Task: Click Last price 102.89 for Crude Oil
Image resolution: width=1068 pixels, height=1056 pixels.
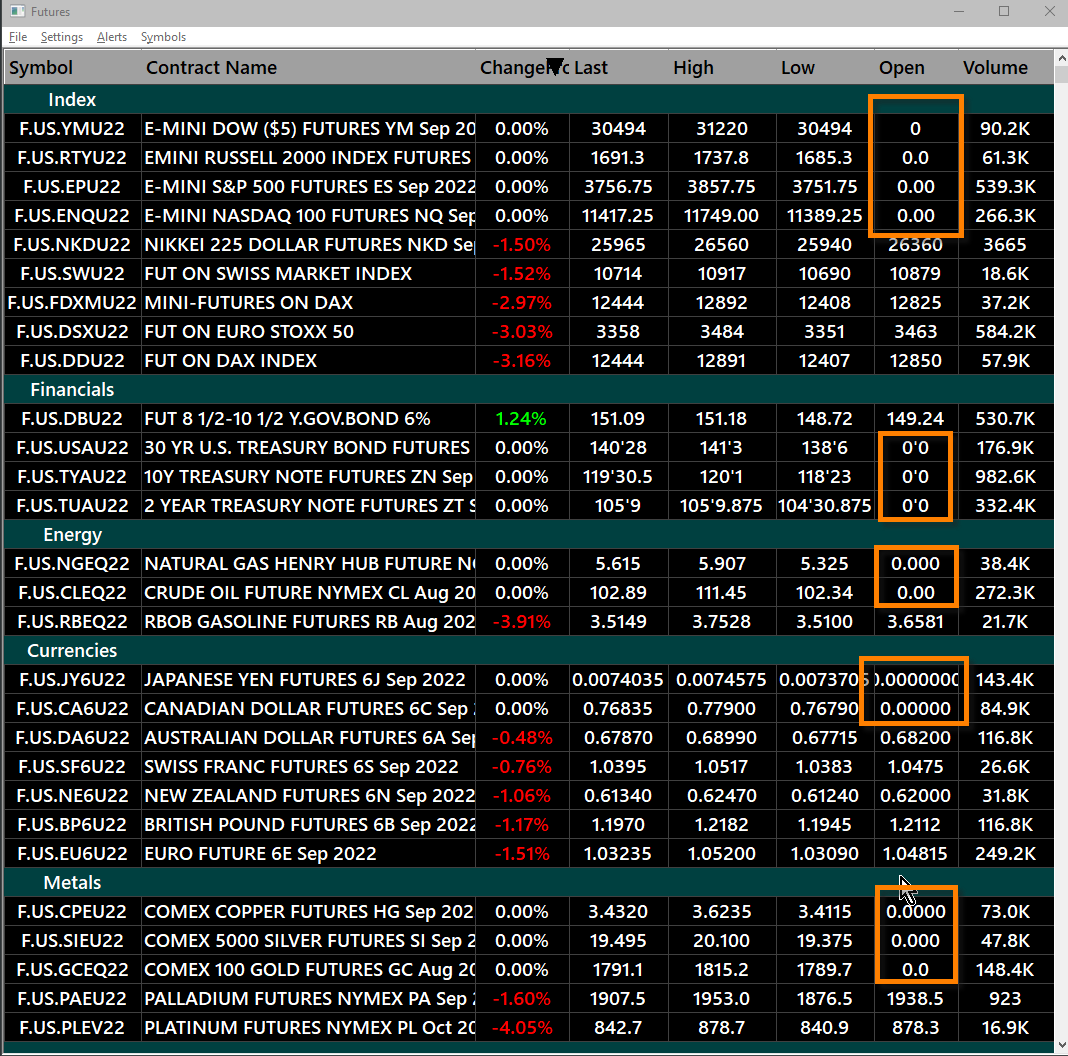Action: pos(618,593)
